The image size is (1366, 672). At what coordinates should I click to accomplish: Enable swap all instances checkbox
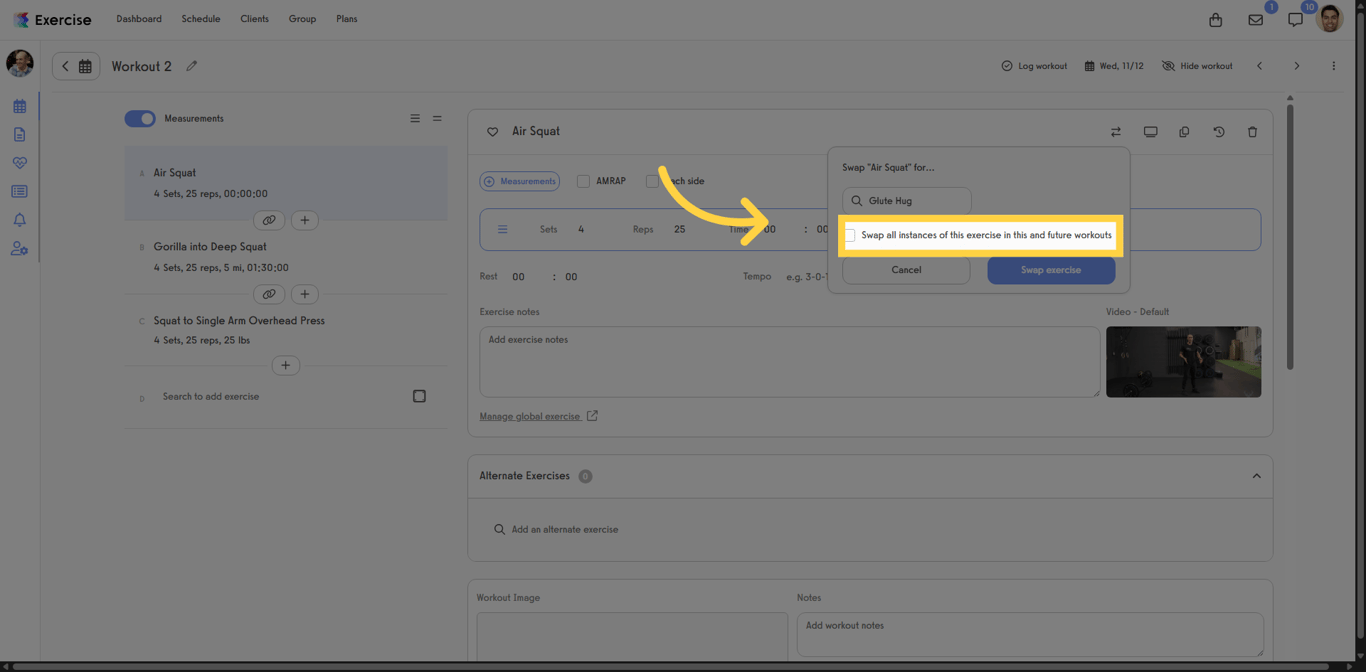[x=849, y=235]
